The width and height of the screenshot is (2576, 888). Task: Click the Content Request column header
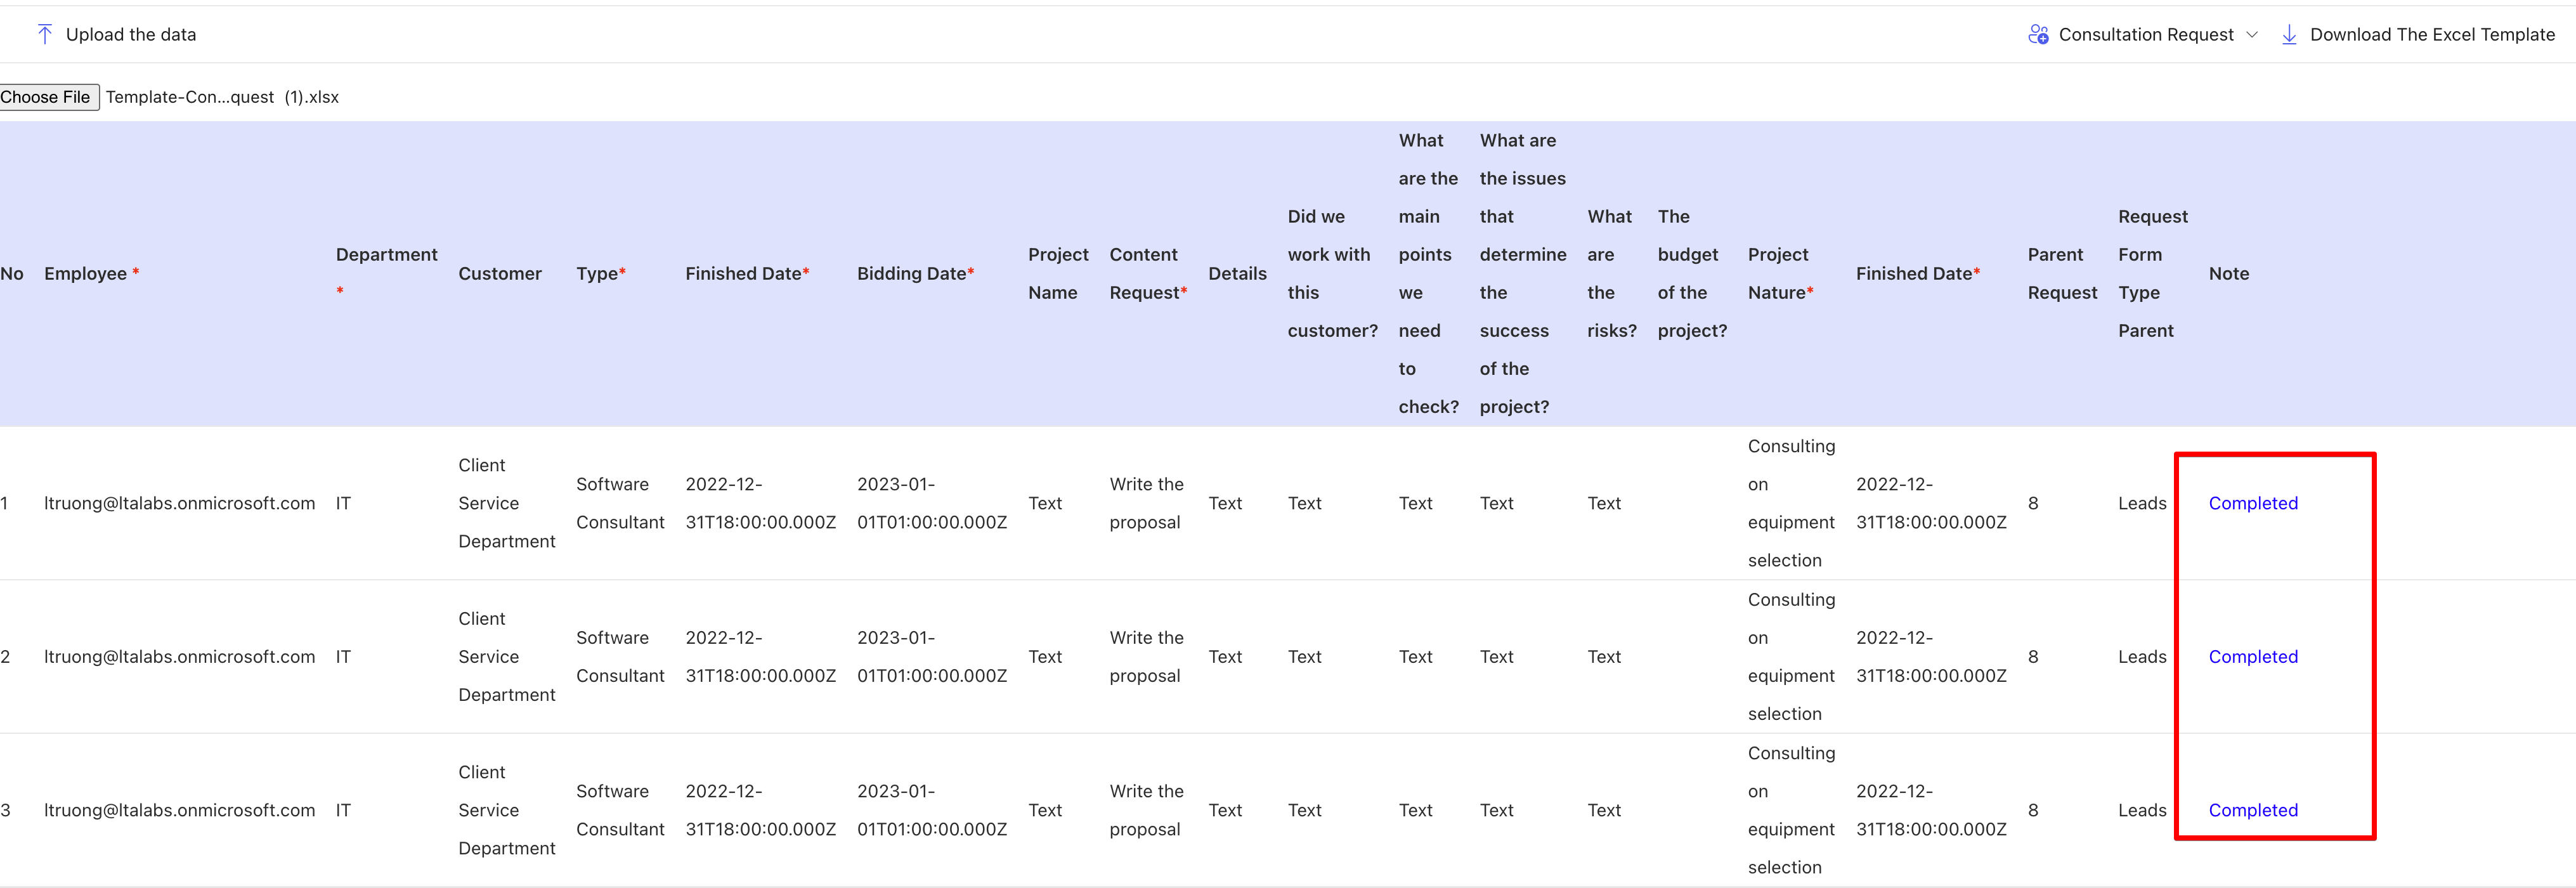[x=1144, y=274]
